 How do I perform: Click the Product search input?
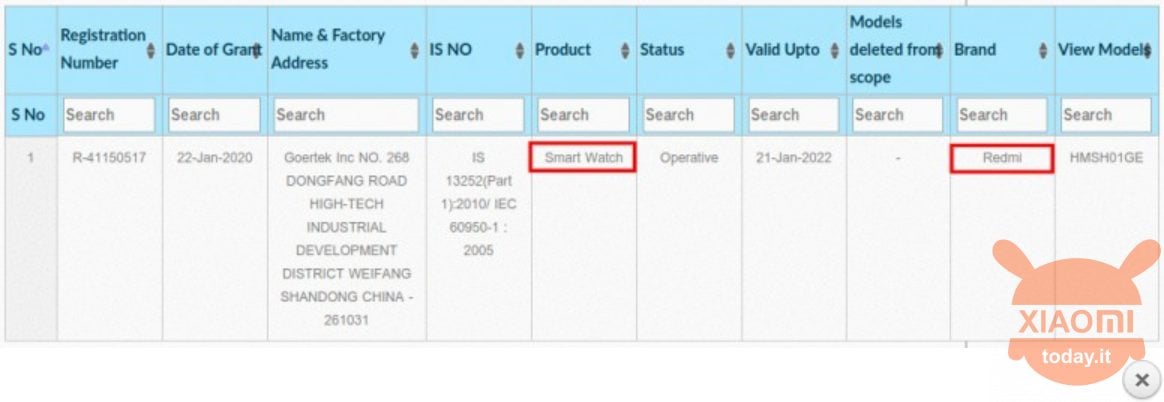583,115
